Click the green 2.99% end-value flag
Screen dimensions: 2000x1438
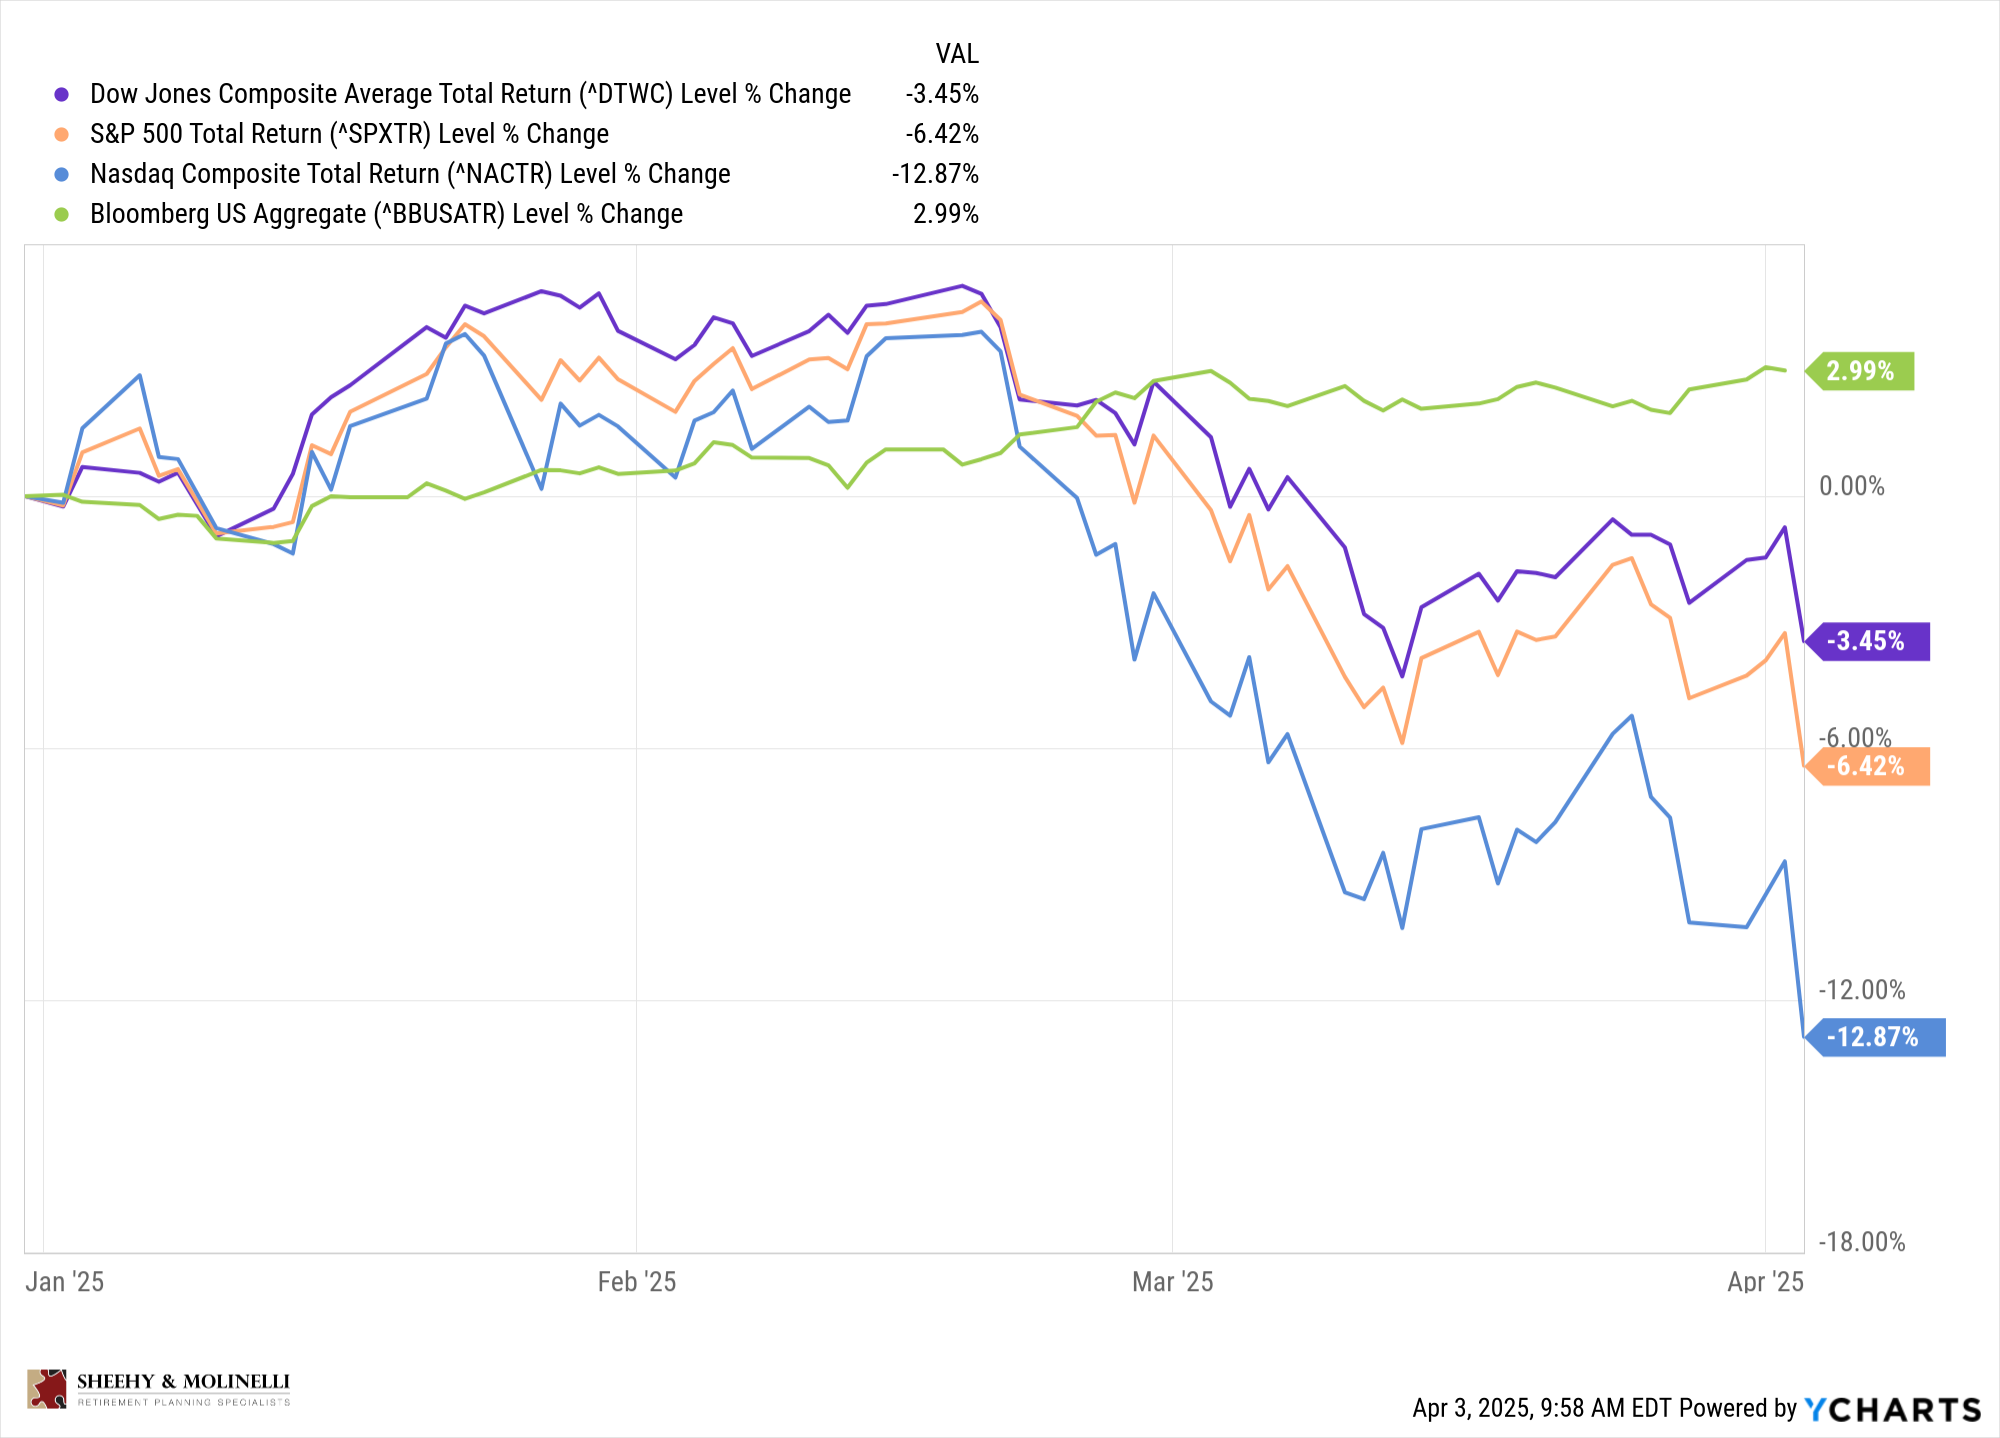click(x=1864, y=371)
